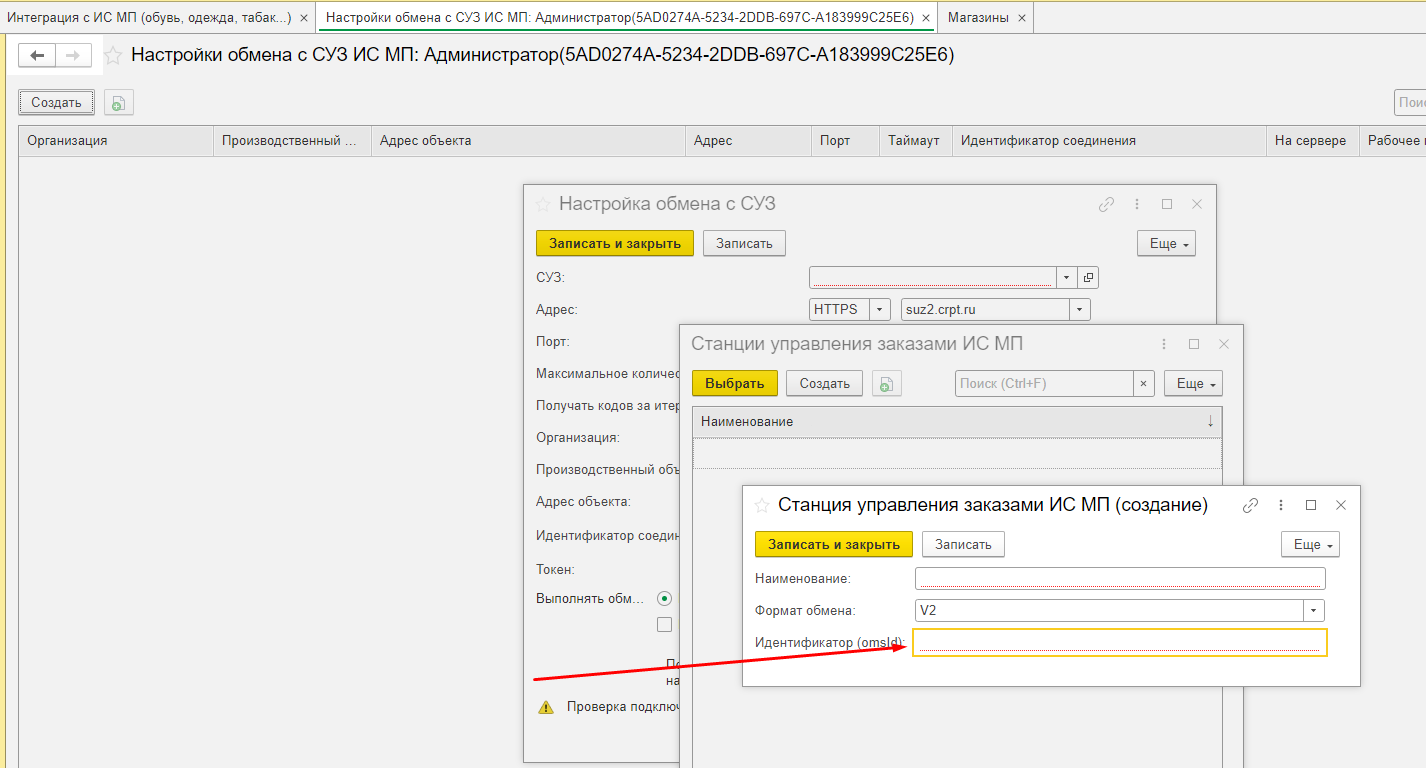
Task: Click the Адрес объекта column header
Action: [x=528, y=141]
